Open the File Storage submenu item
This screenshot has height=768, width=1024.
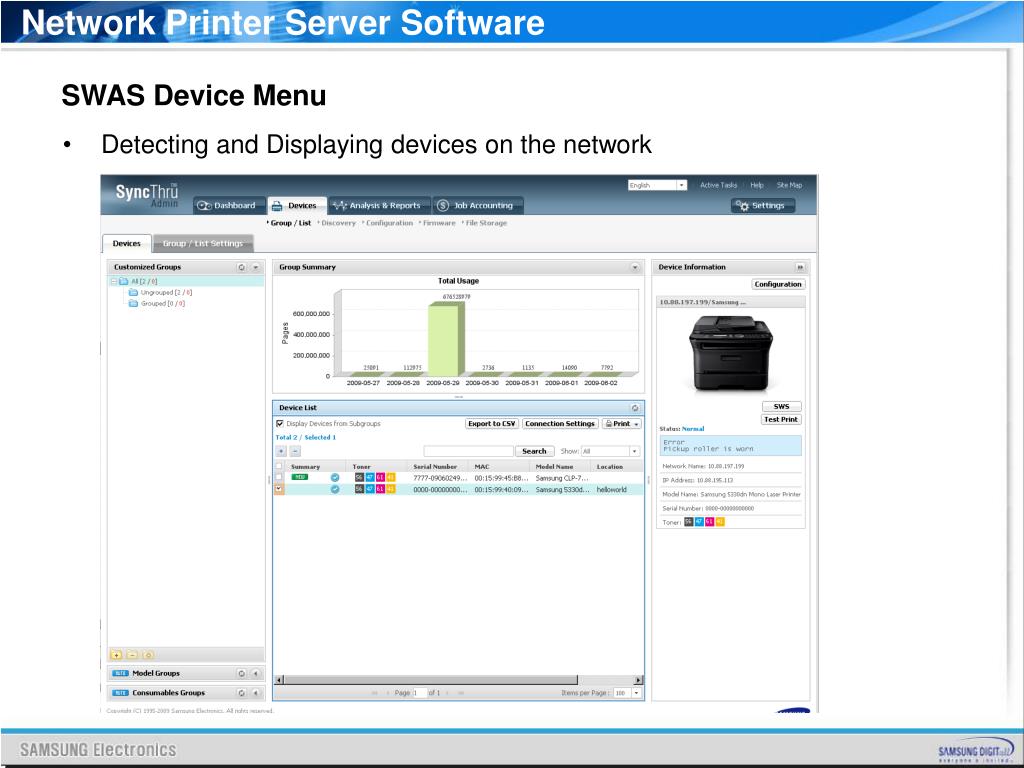coord(486,223)
